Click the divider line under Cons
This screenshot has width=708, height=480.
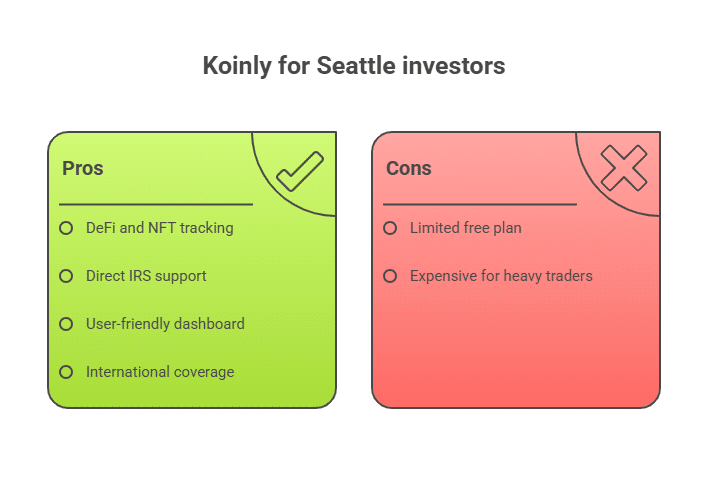(480, 205)
